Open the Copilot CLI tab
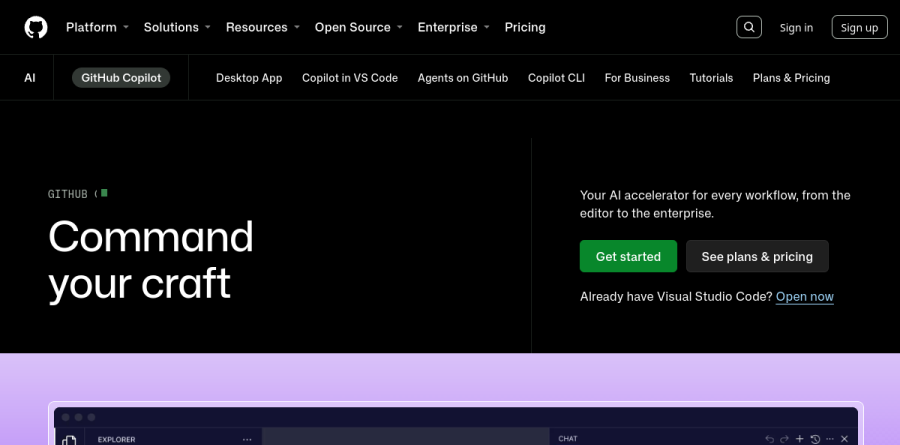 [x=556, y=78]
